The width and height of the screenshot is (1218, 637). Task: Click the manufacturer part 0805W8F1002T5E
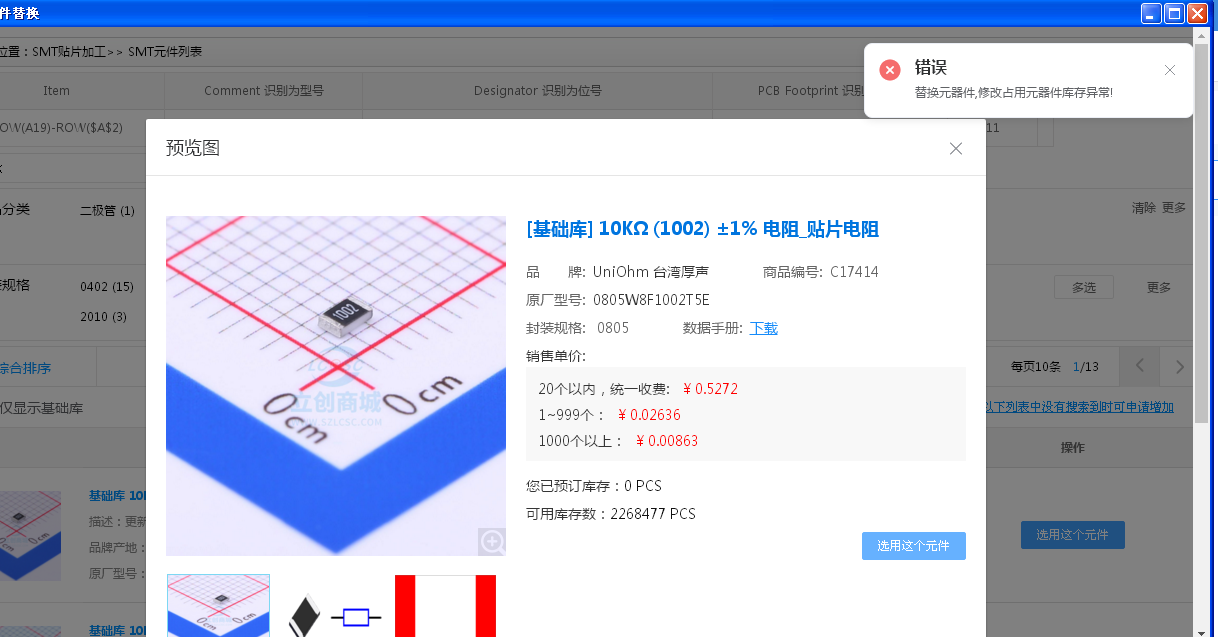[651, 300]
